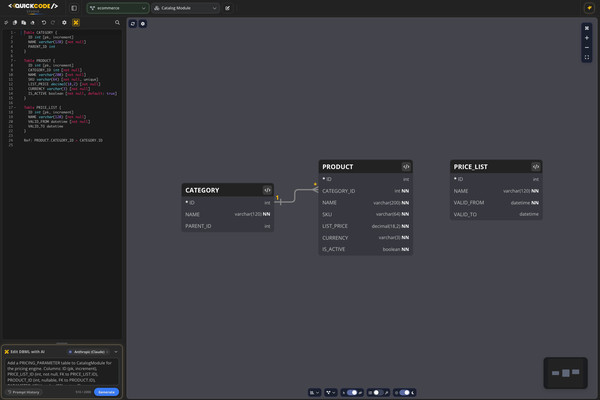Open the Anthropic (Claude) model selector
Viewport: 600px width, 400px height.
88,352
